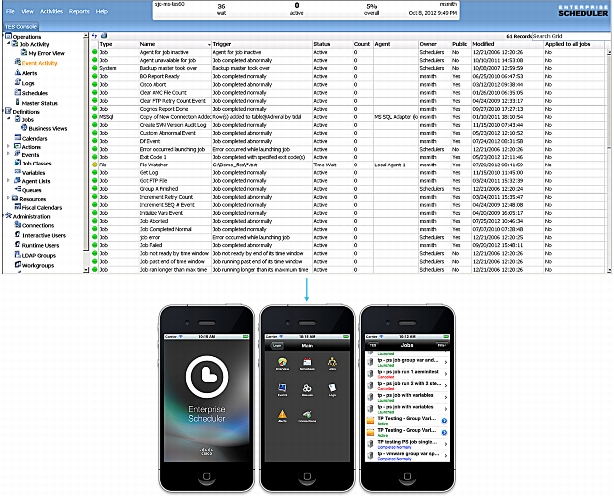Select the 'Group A Finished' event row
Image resolution: width=614 pixels, height=499 pixels.
tap(349, 189)
